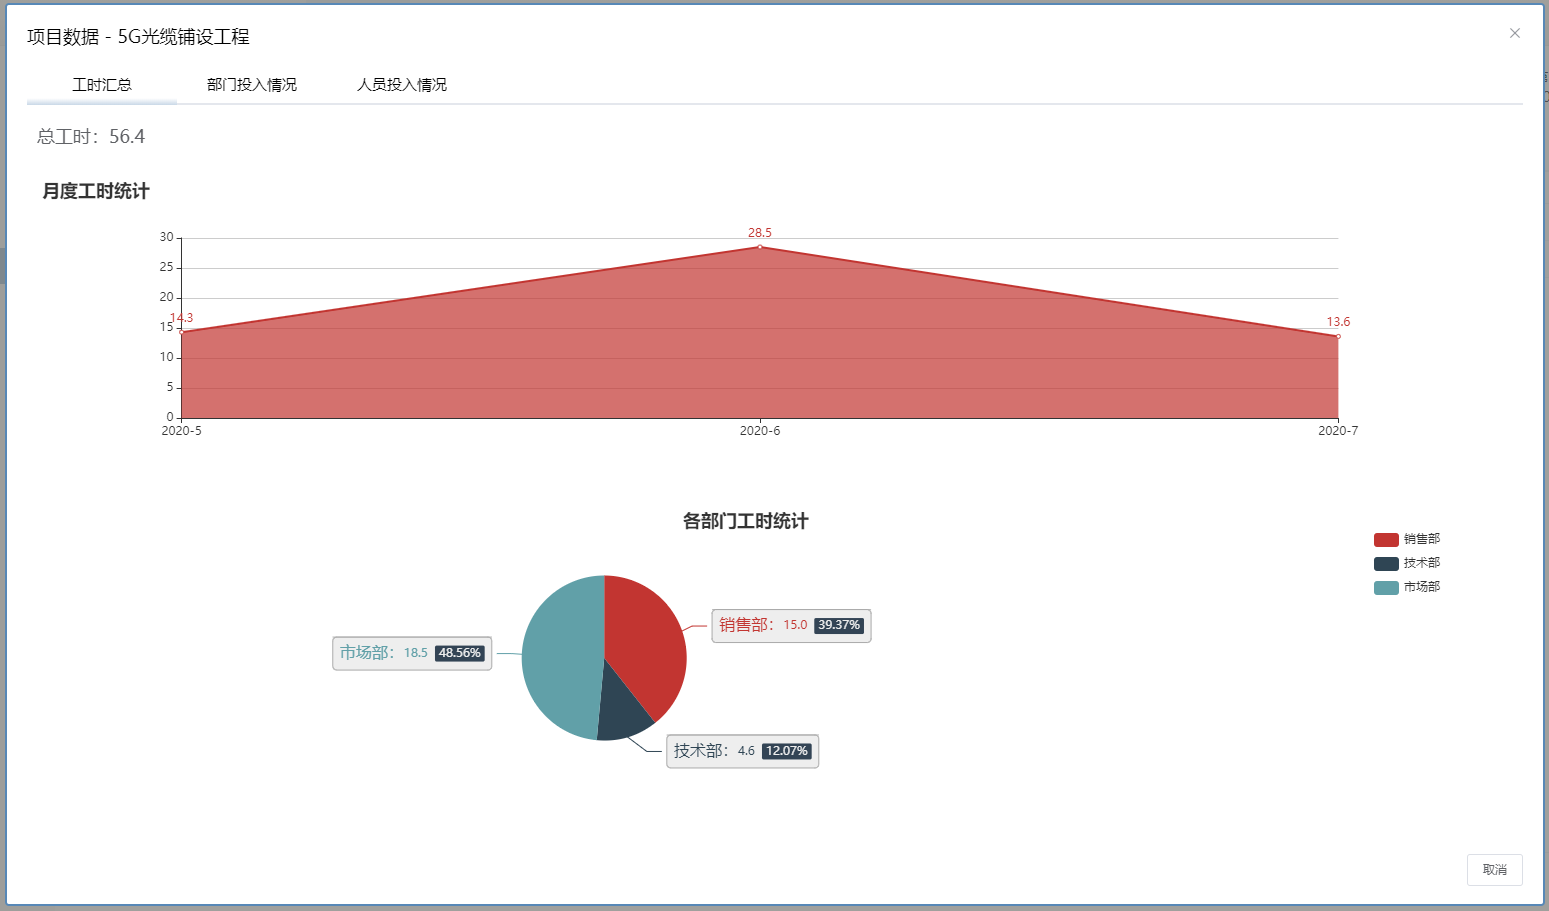Click the 2020-7 axis label
Image resolution: width=1549 pixels, height=911 pixels.
point(1338,431)
